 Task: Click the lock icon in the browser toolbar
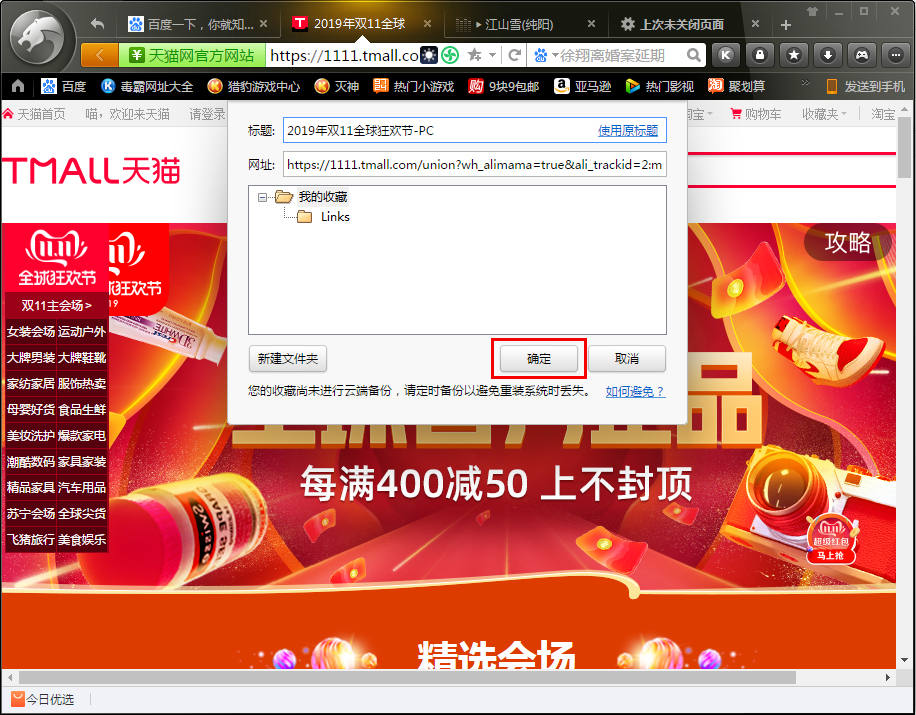pos(760,56)
